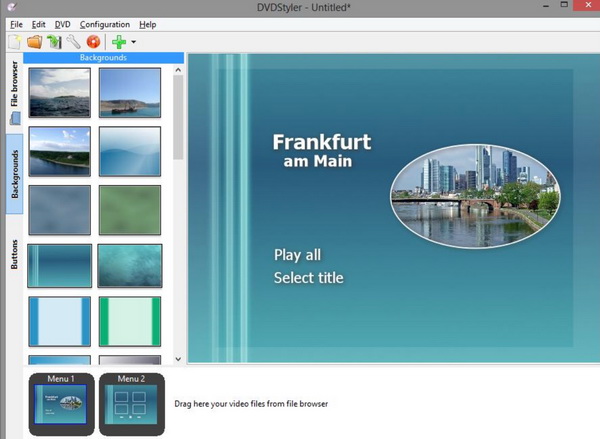Click the green plus Add icon
600x439 pixels.
point(119,43)
